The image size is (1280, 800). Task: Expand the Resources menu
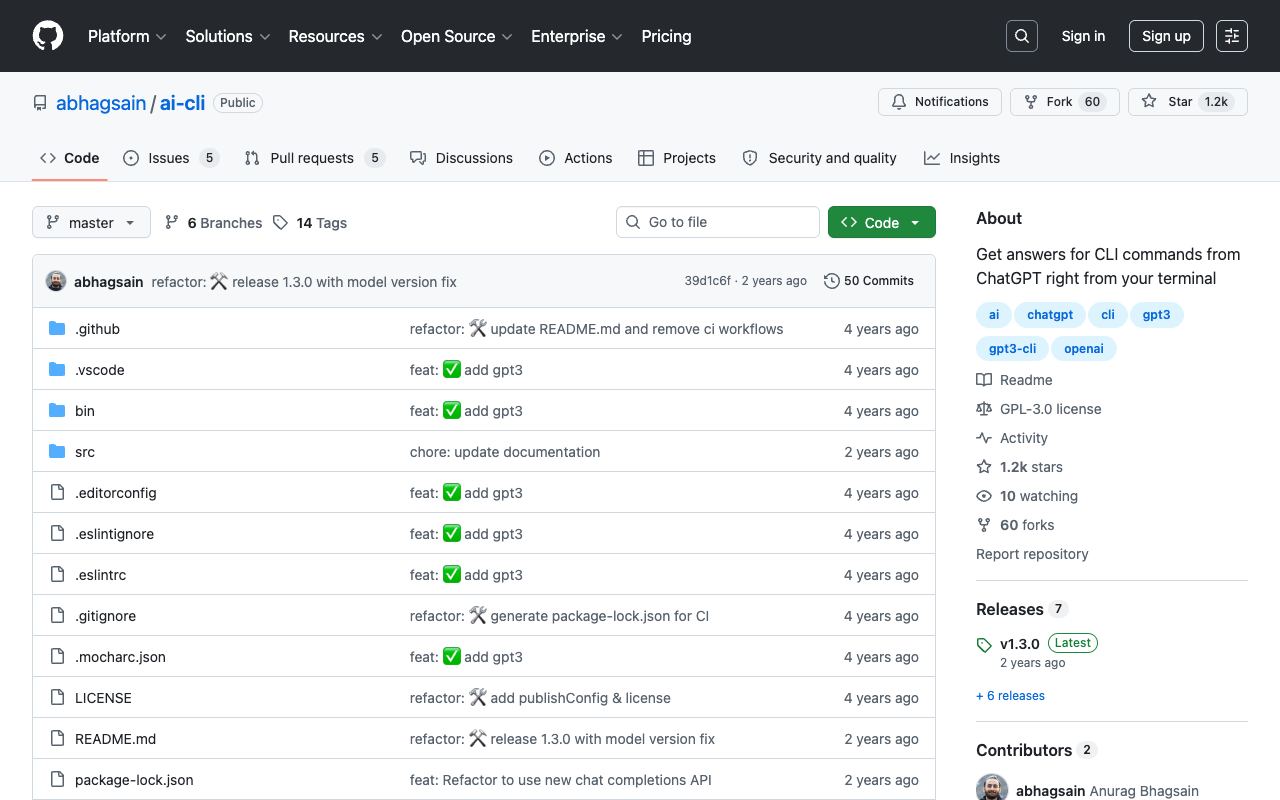point(335,36)
